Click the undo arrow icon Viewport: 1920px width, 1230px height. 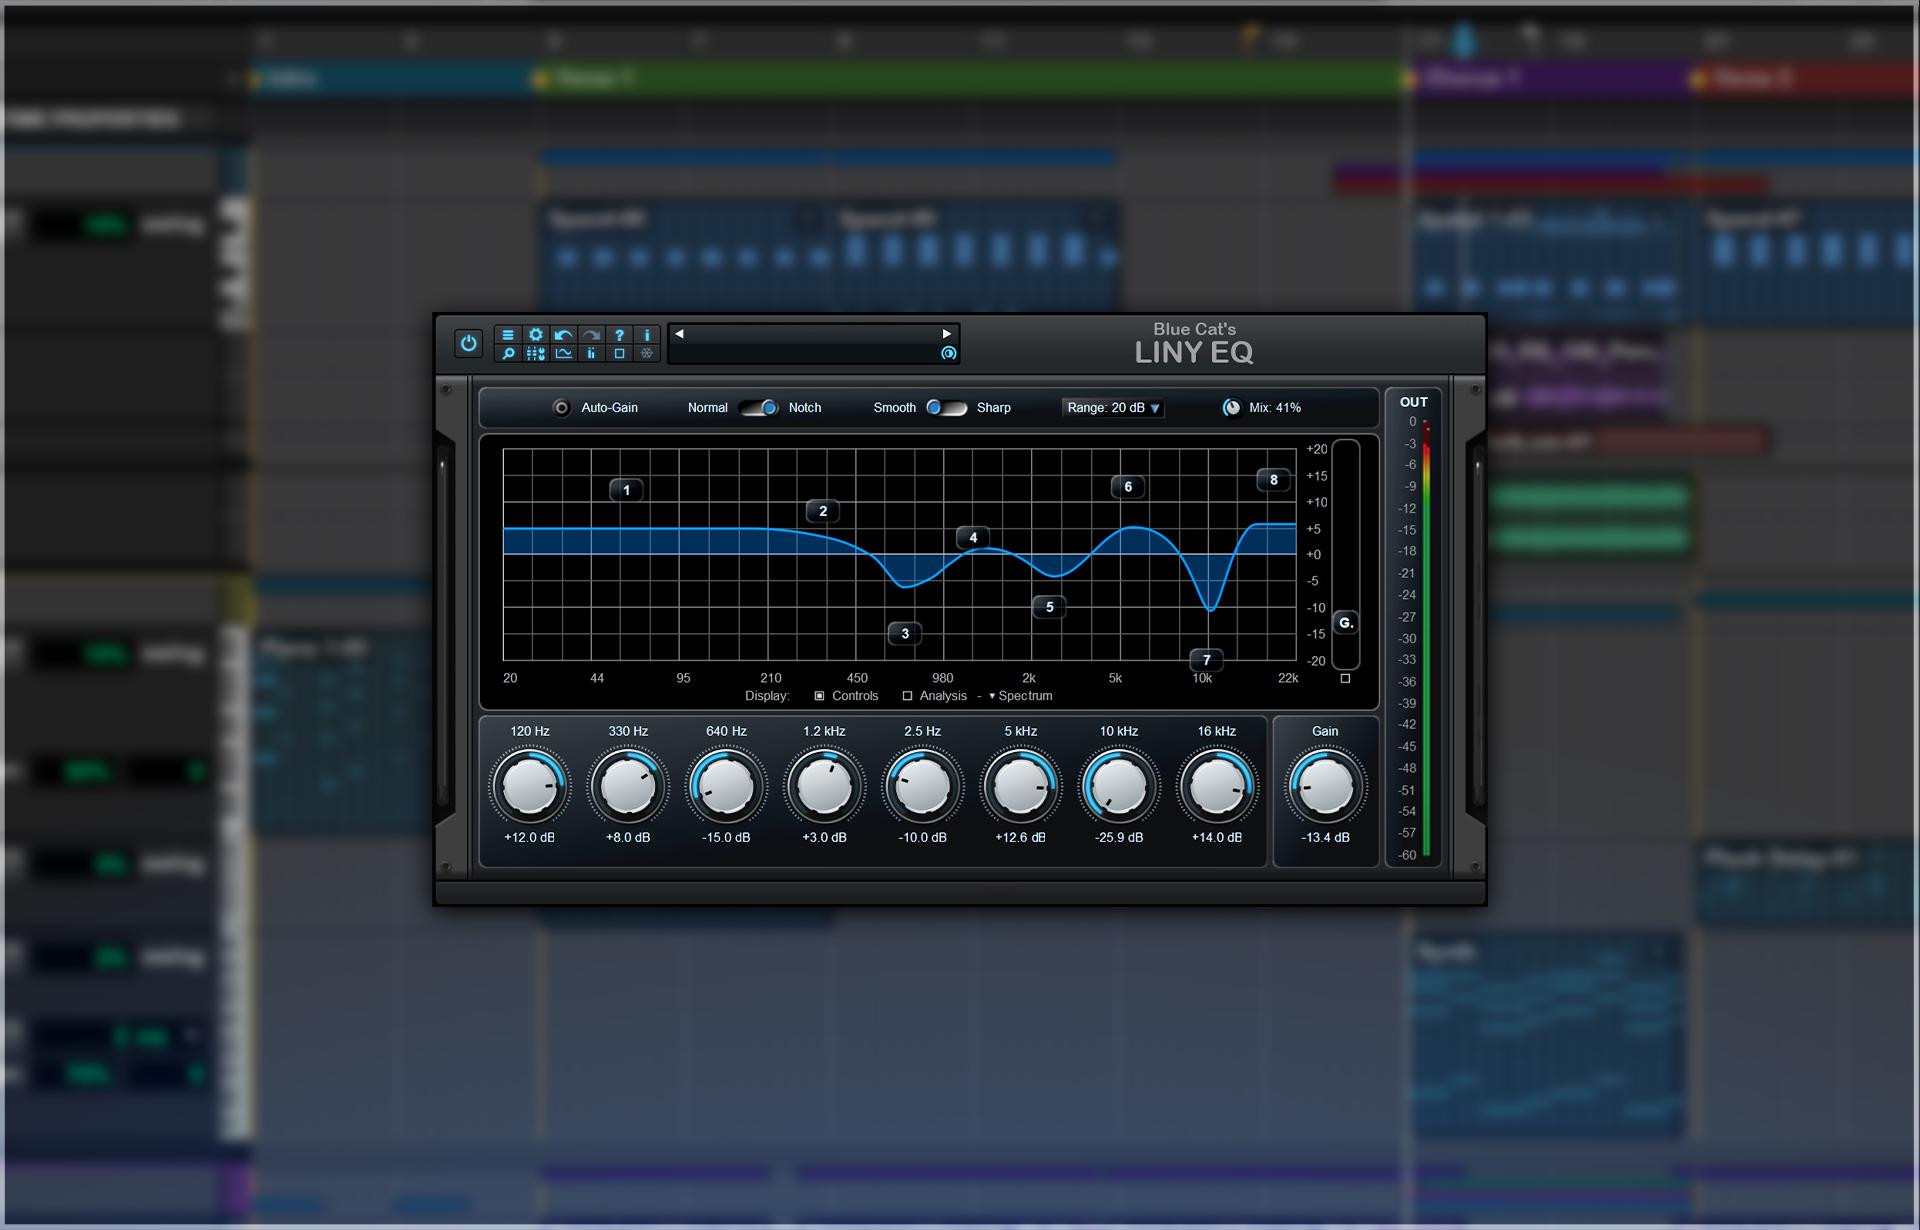point(564,335)
